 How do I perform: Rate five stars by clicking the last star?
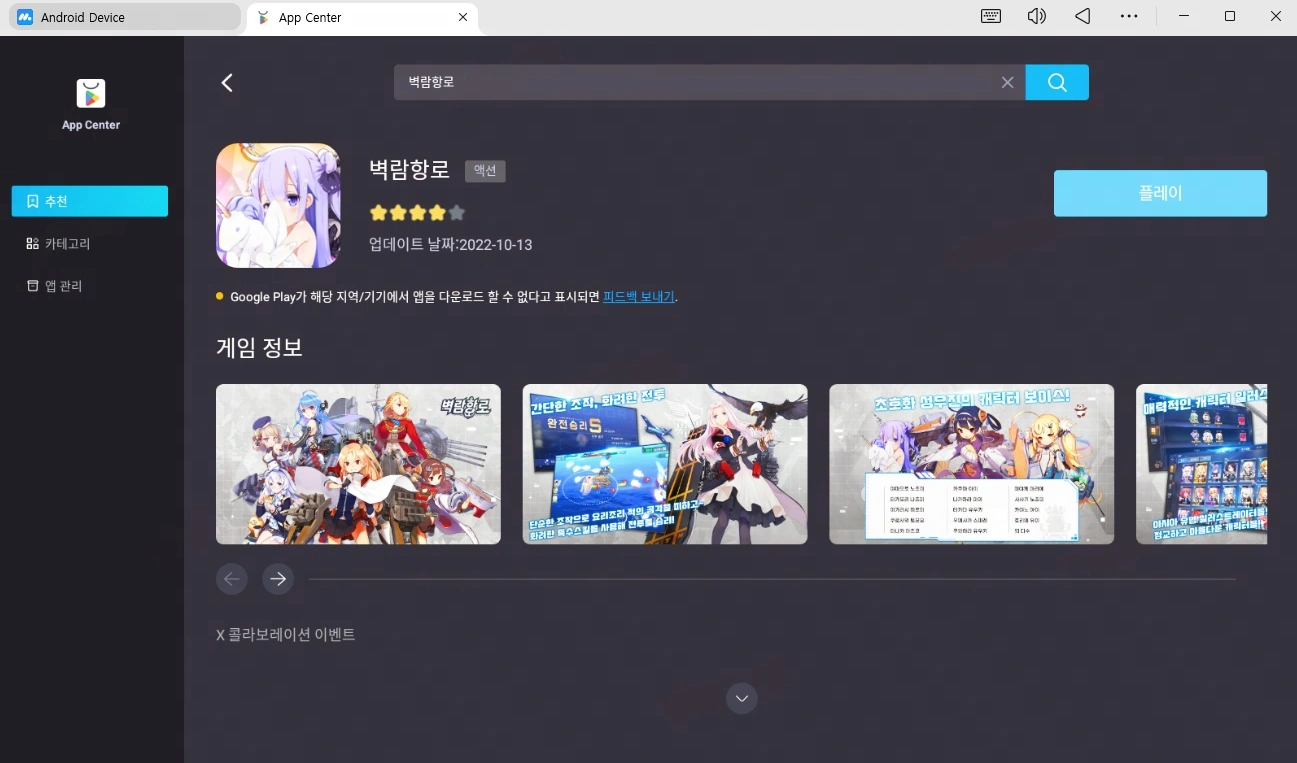coord(456,212)
